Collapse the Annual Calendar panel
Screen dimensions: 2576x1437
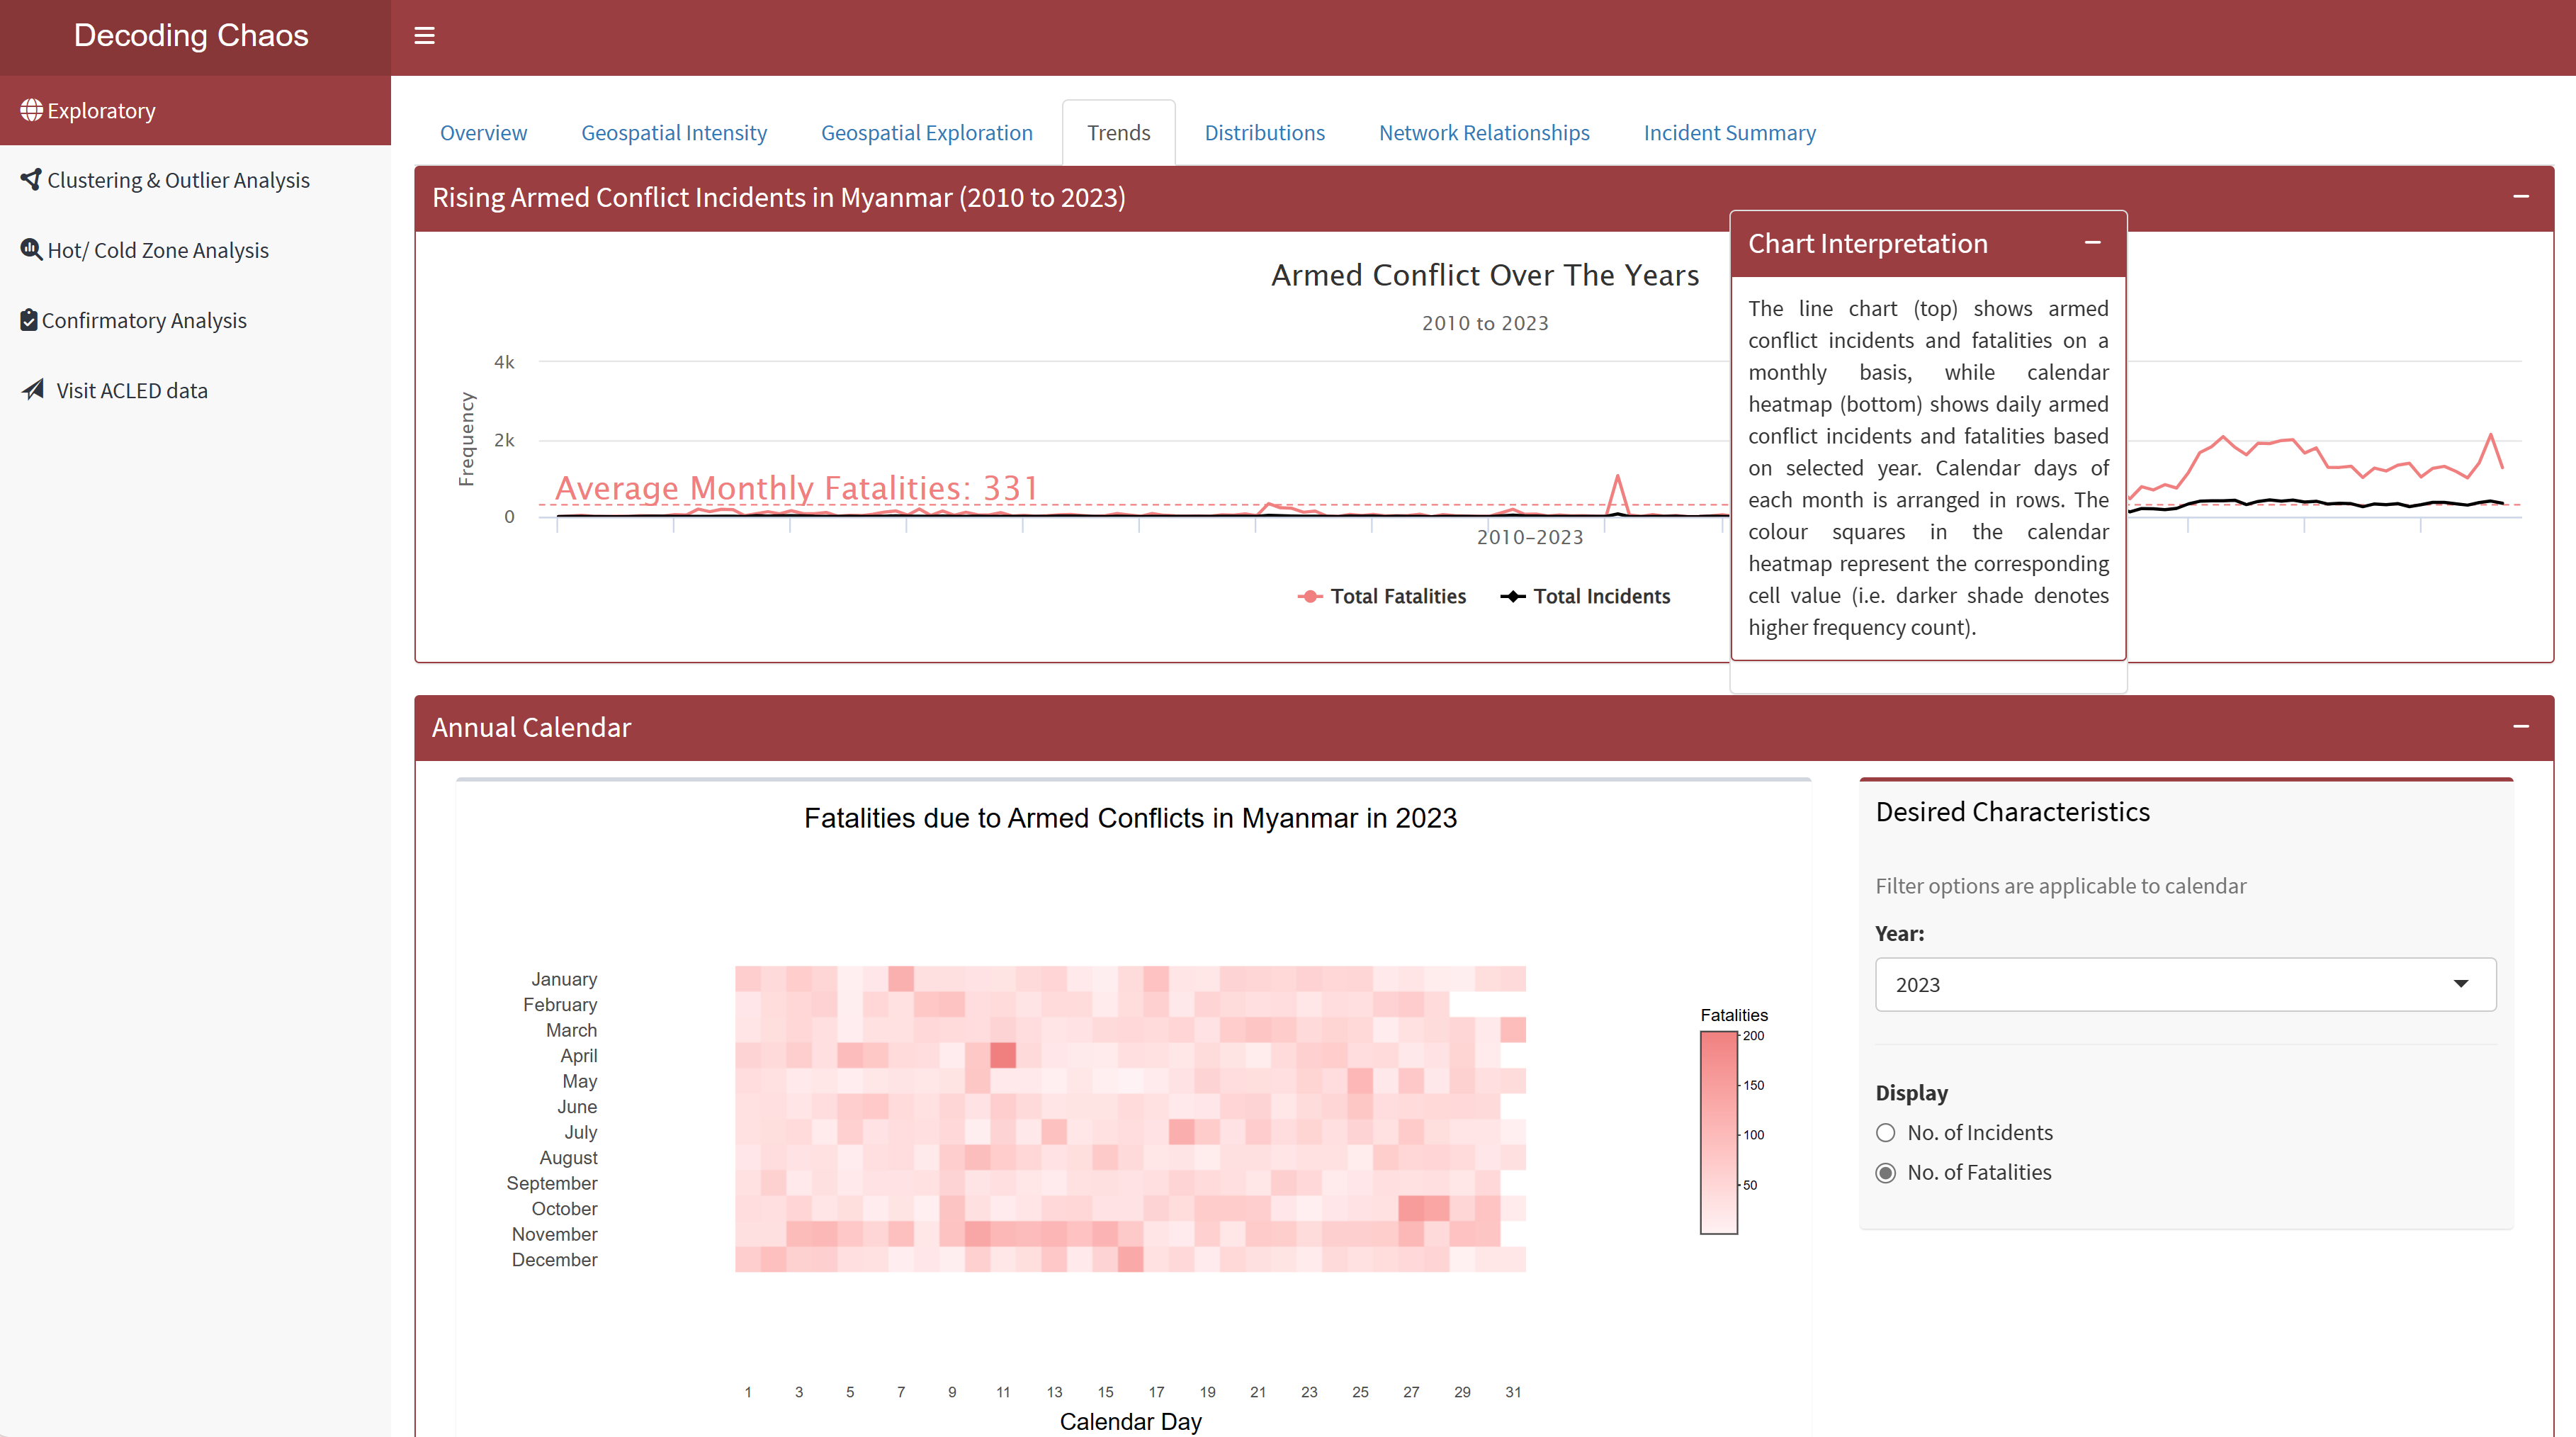[2521, 727]
